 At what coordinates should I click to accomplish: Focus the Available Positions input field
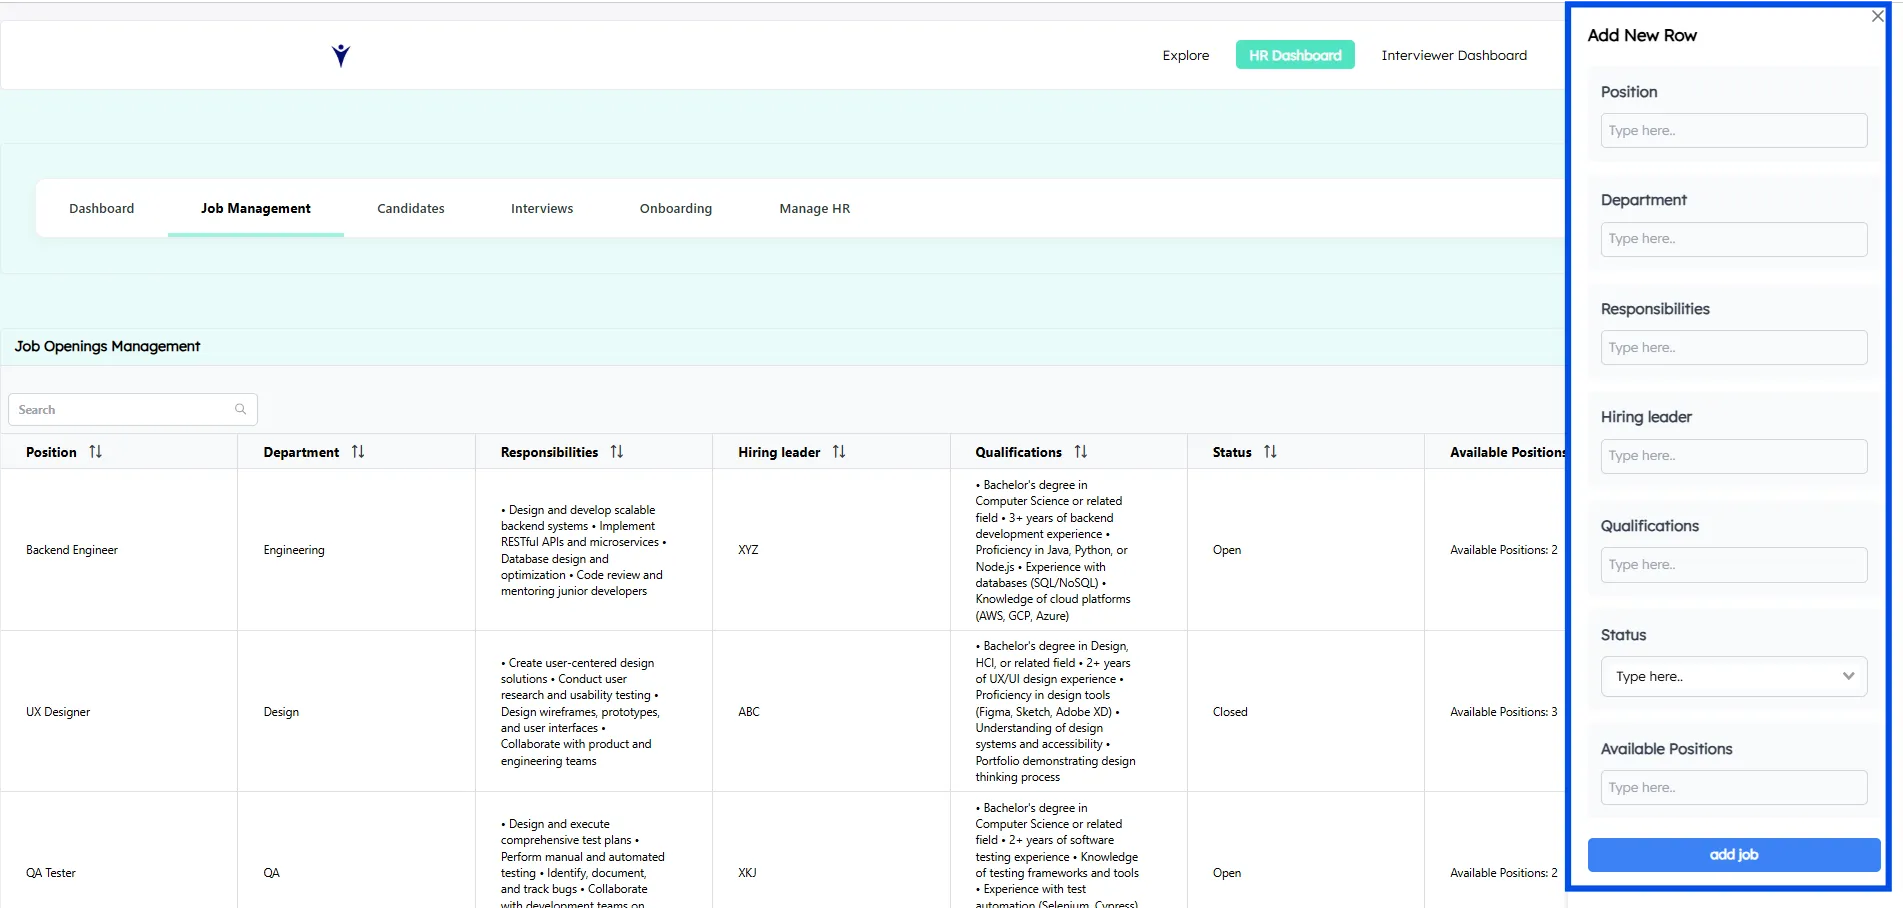coord(1733,788)
